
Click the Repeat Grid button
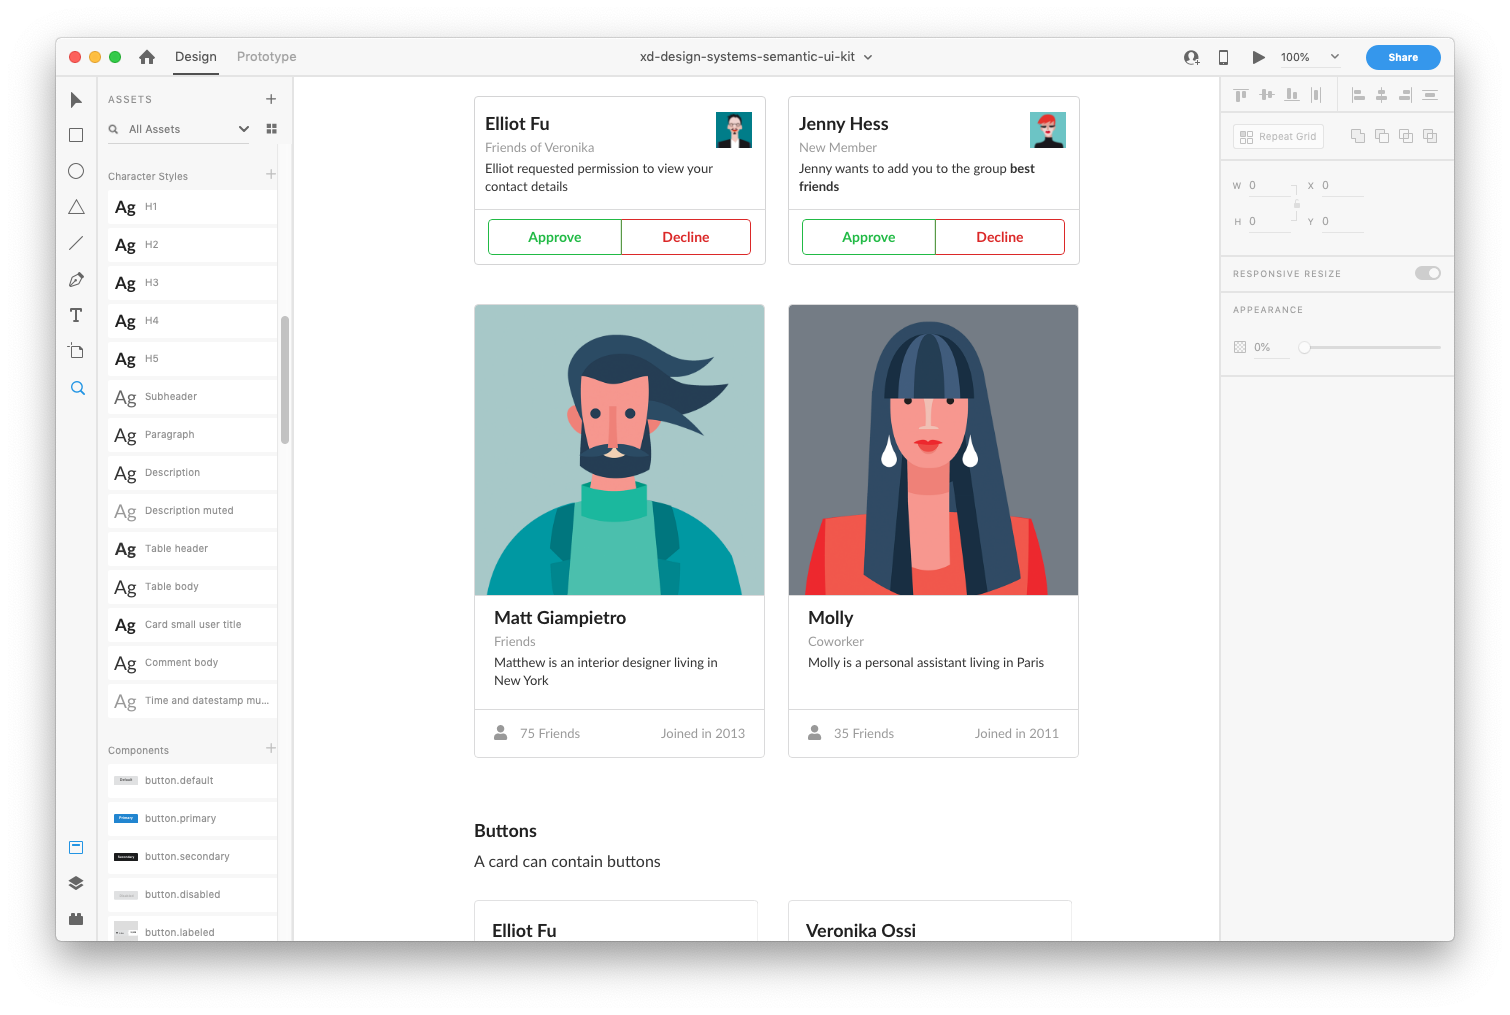[x=1278, y=136]
